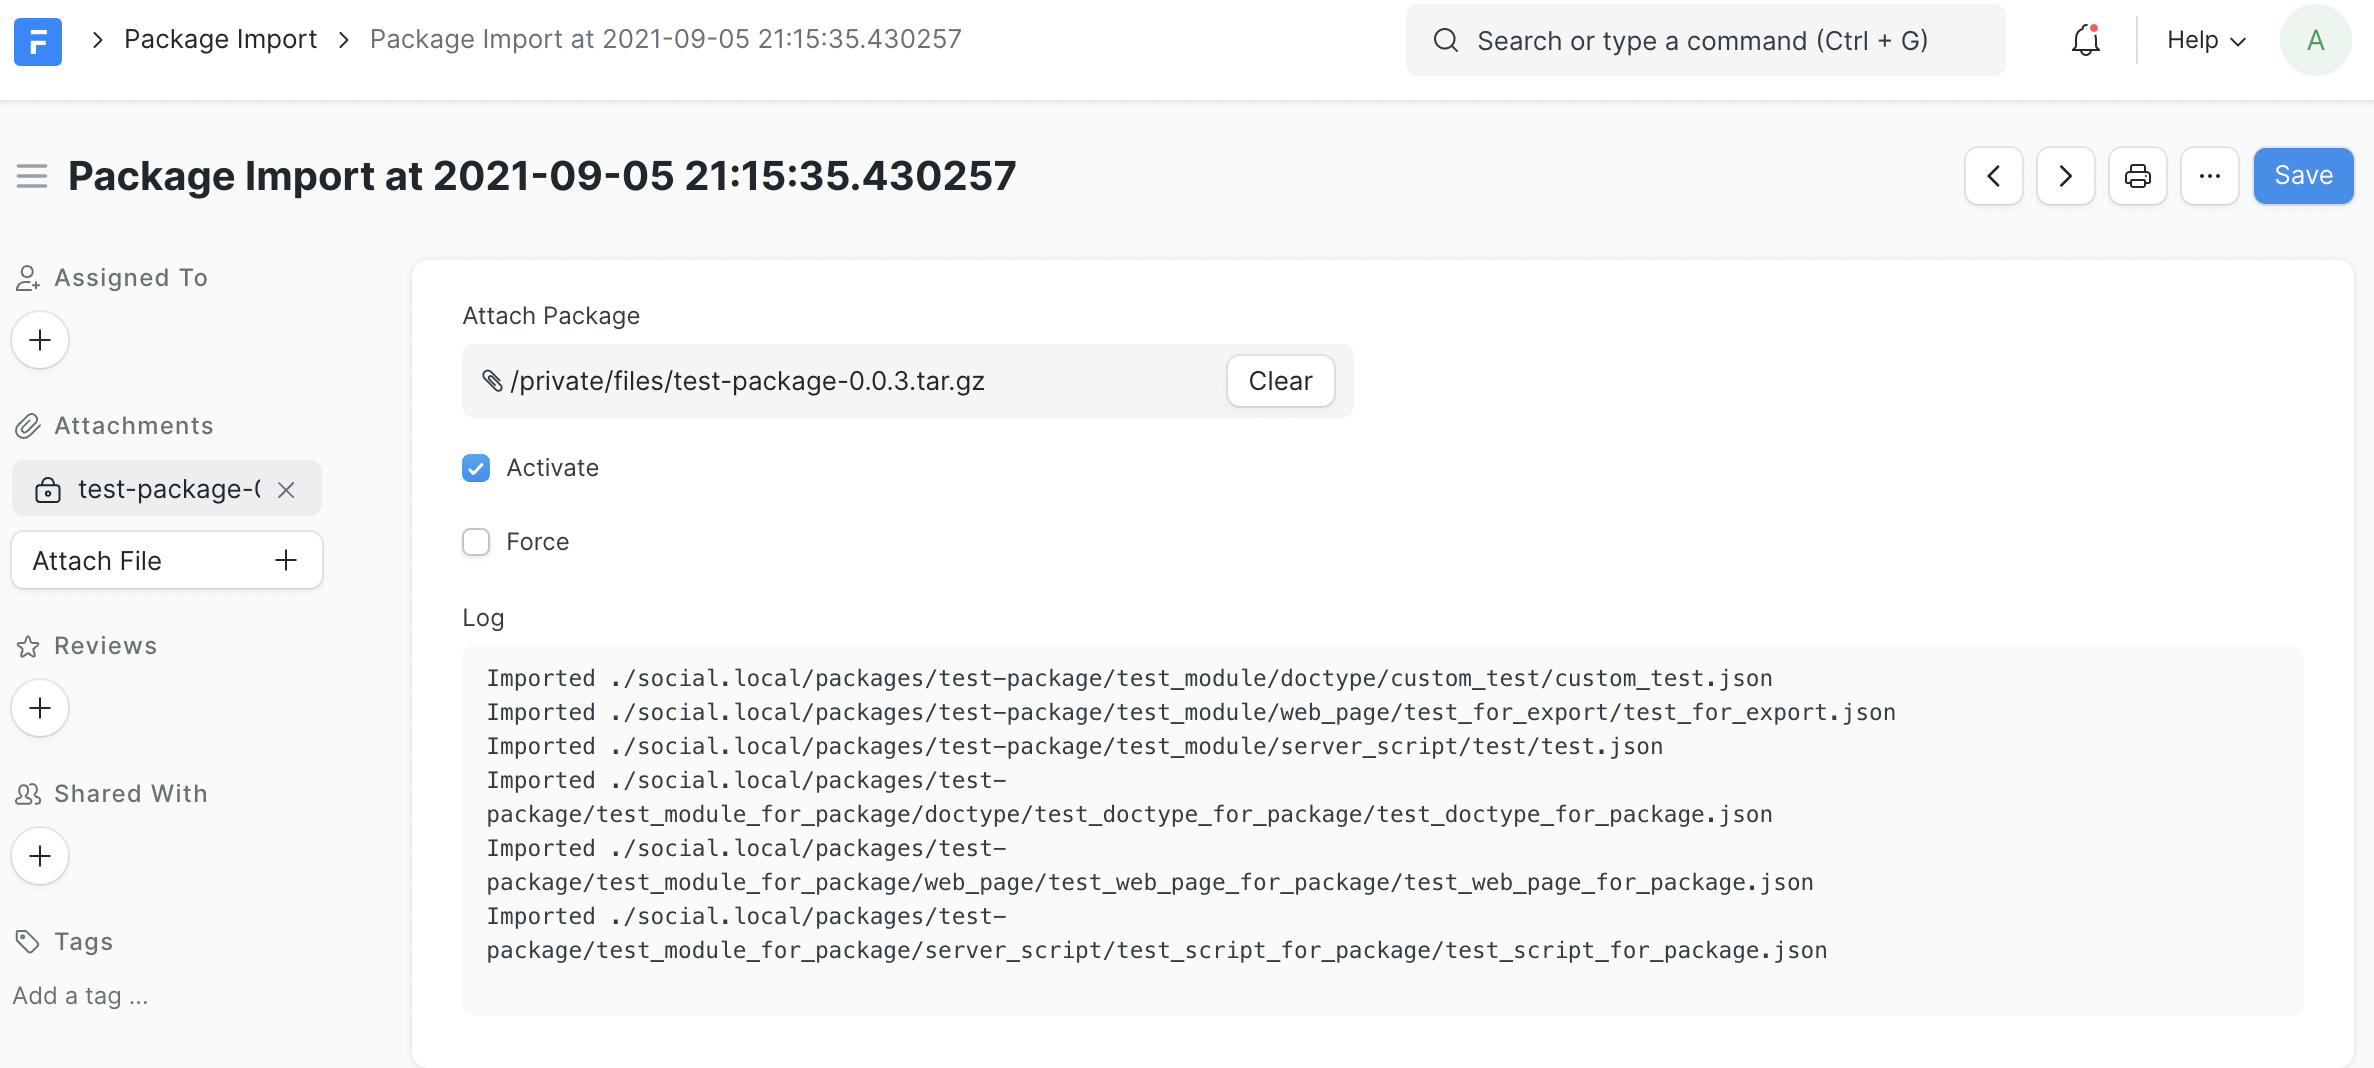
Task: Print this Package Import document
Action: (2138, 175)
